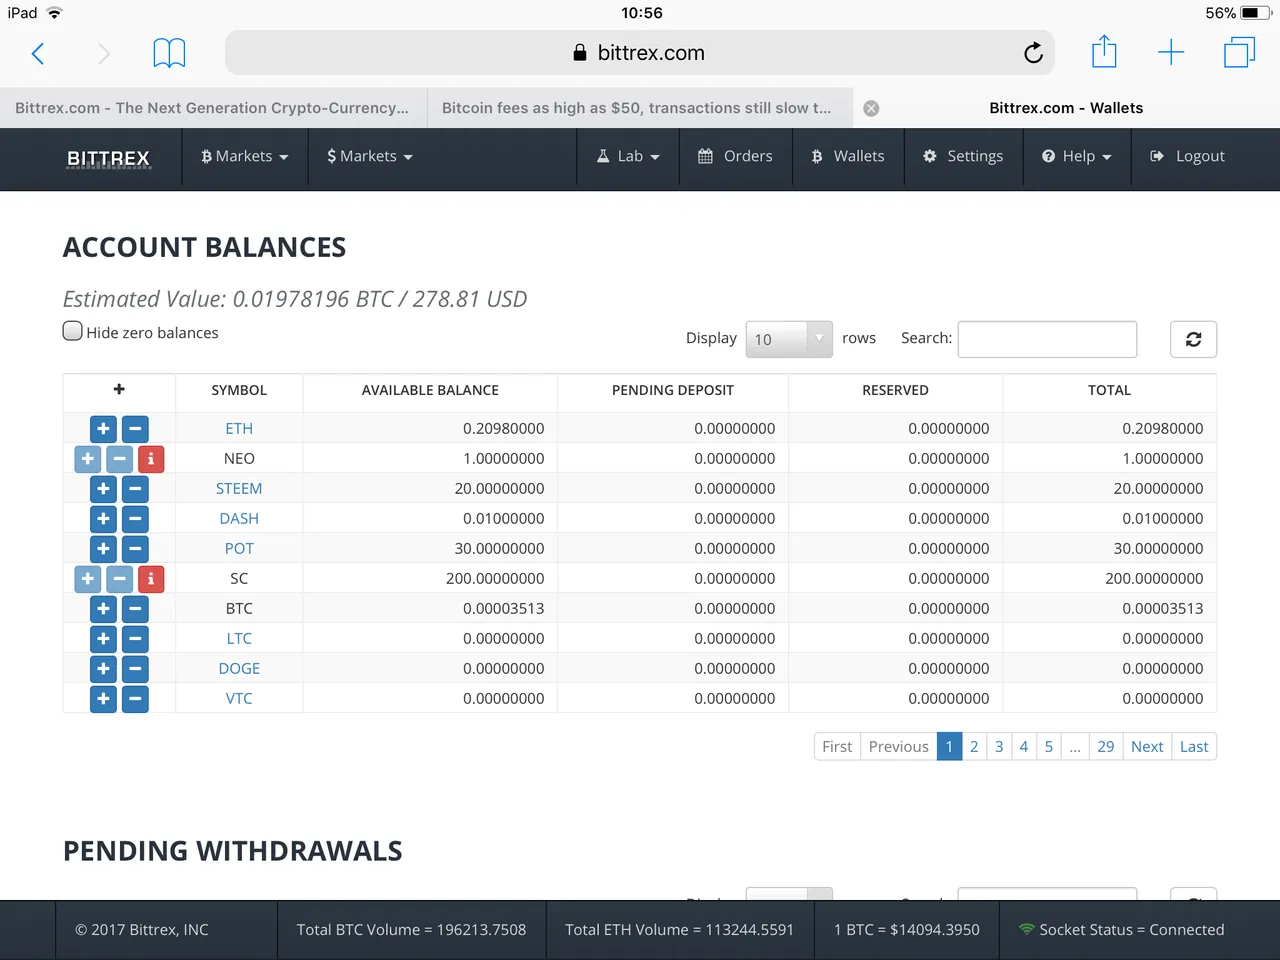Deposit BTC with plus button
The image size is (1280, 960).
103,609
